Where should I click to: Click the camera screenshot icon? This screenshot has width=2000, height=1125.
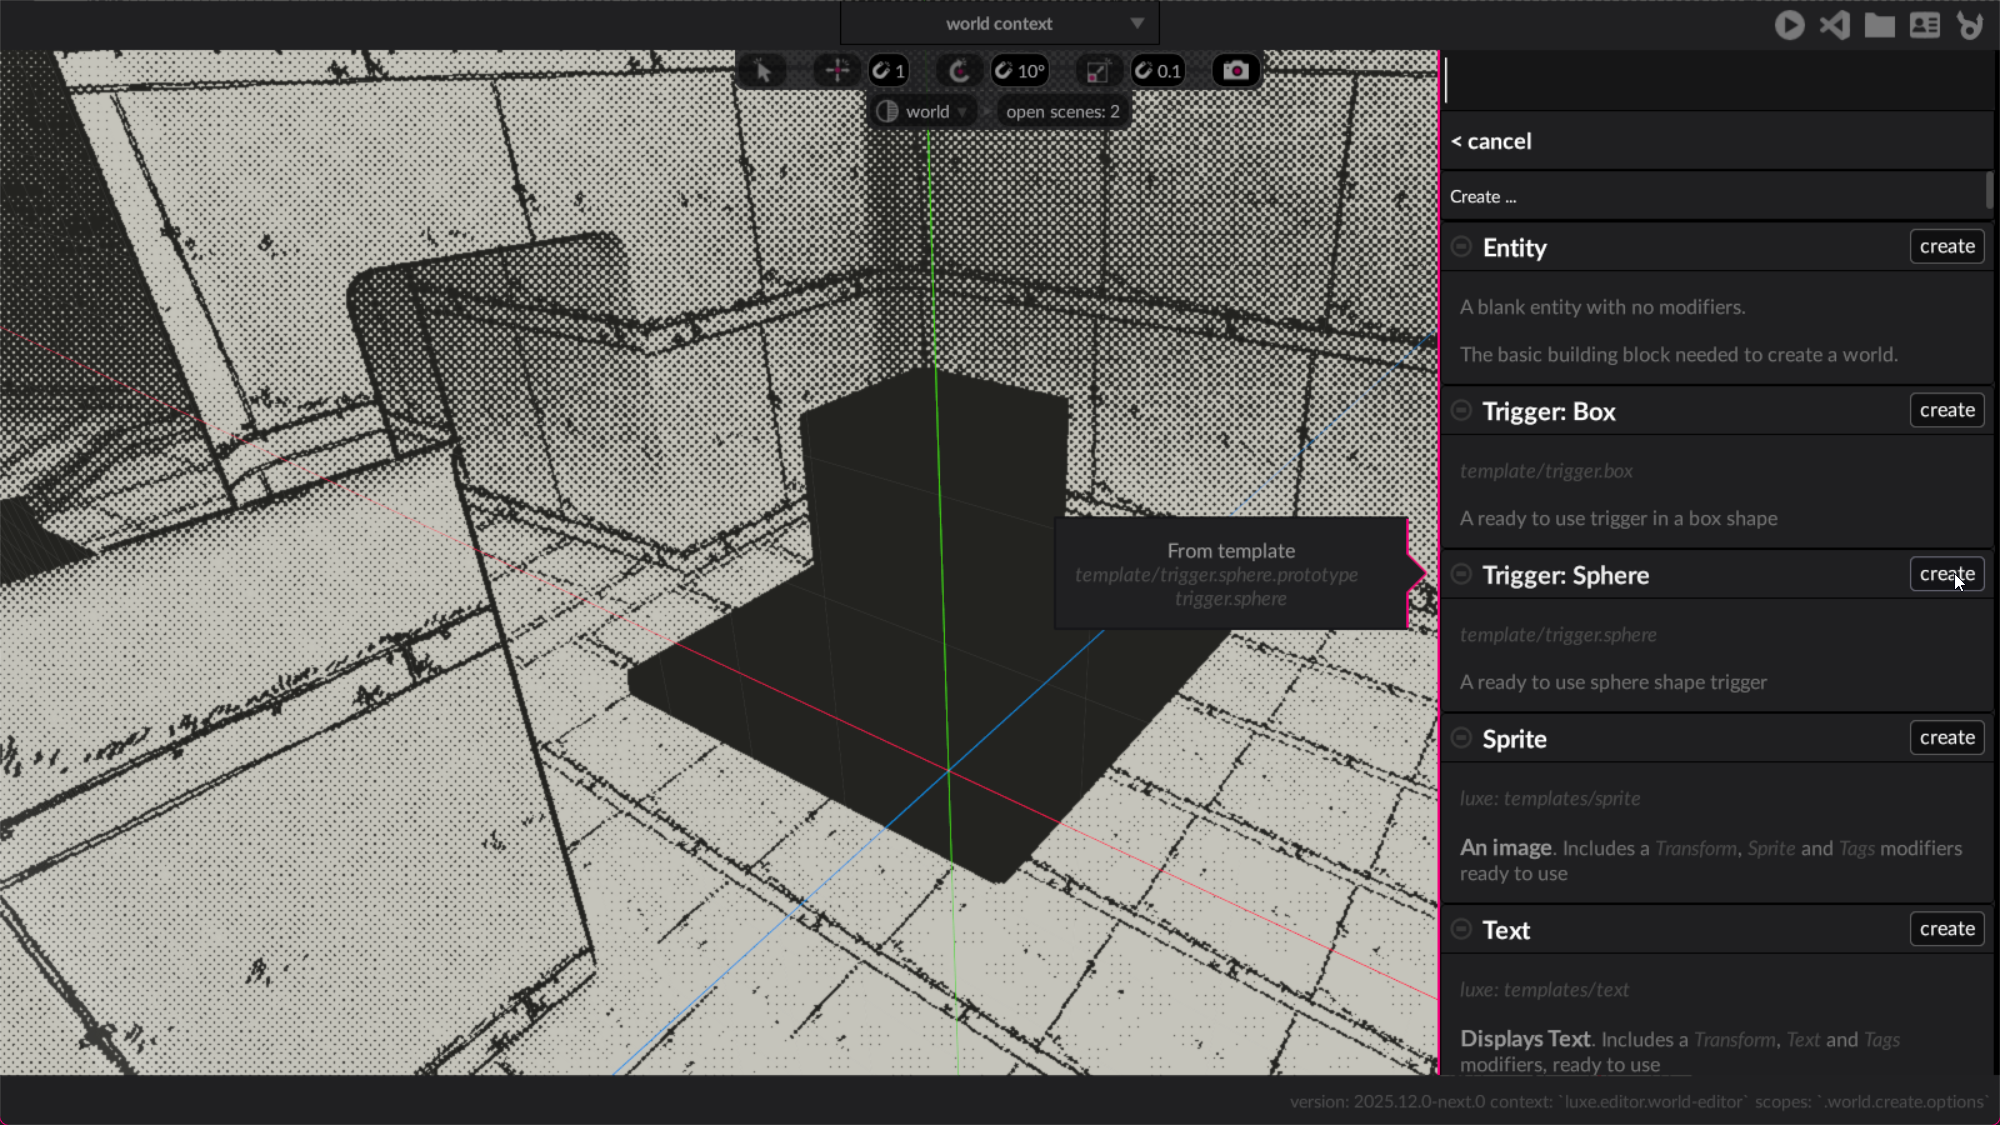(x=1236, y=71)
